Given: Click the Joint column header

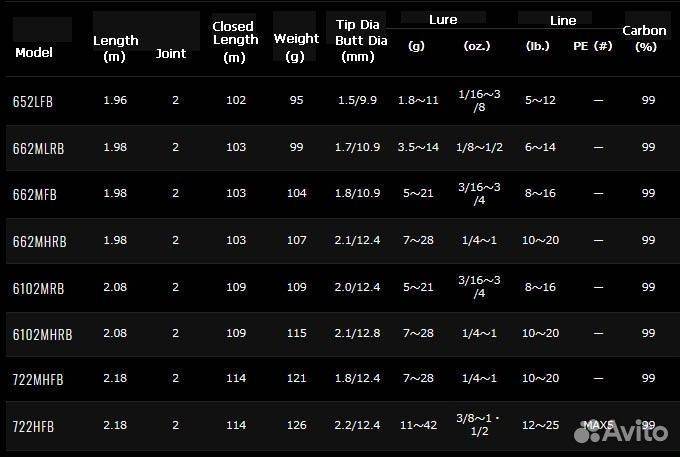Looking at the screenshot, I should (x=171, y=54).
